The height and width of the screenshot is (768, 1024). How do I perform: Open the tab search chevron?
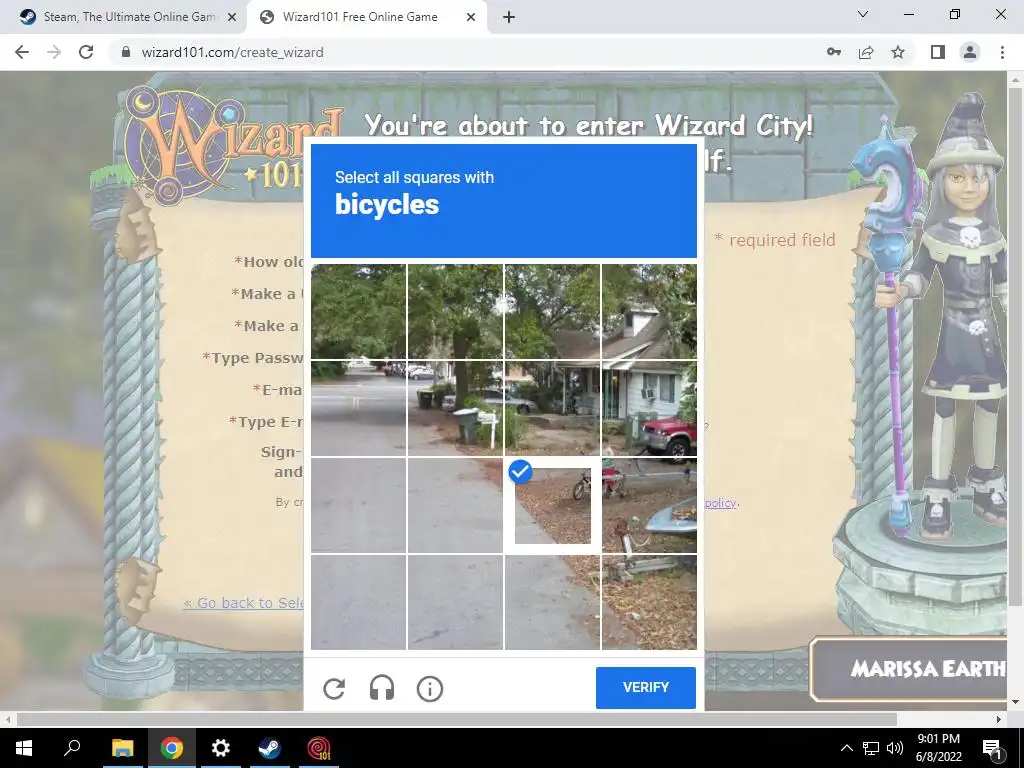pyautogui.click(x=863, y=14)
